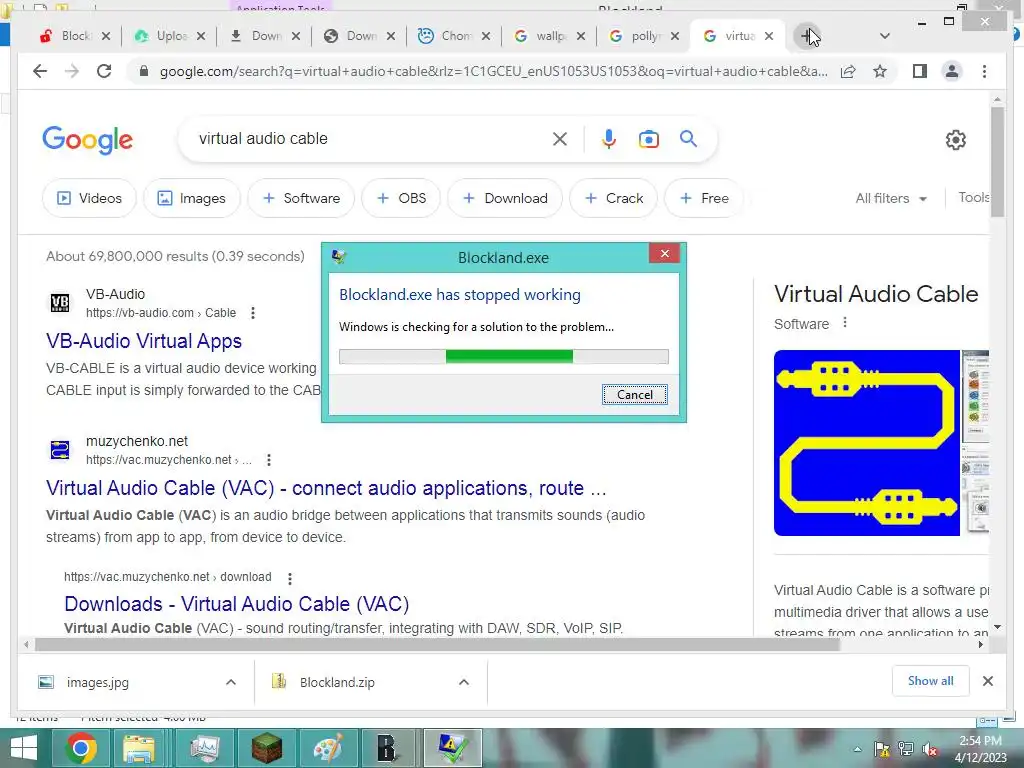Open Paint palette icon in taskbar
This screenshot has height=768, width=1024.
pyautogui.click(x=328, y=748)
